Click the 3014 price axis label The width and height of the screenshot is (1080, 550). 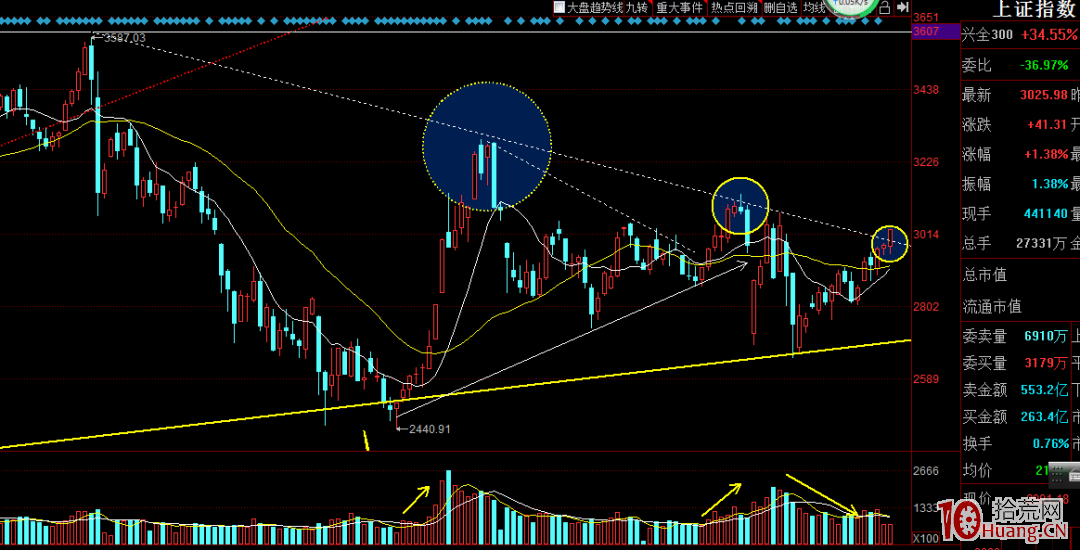coord(926,234)
